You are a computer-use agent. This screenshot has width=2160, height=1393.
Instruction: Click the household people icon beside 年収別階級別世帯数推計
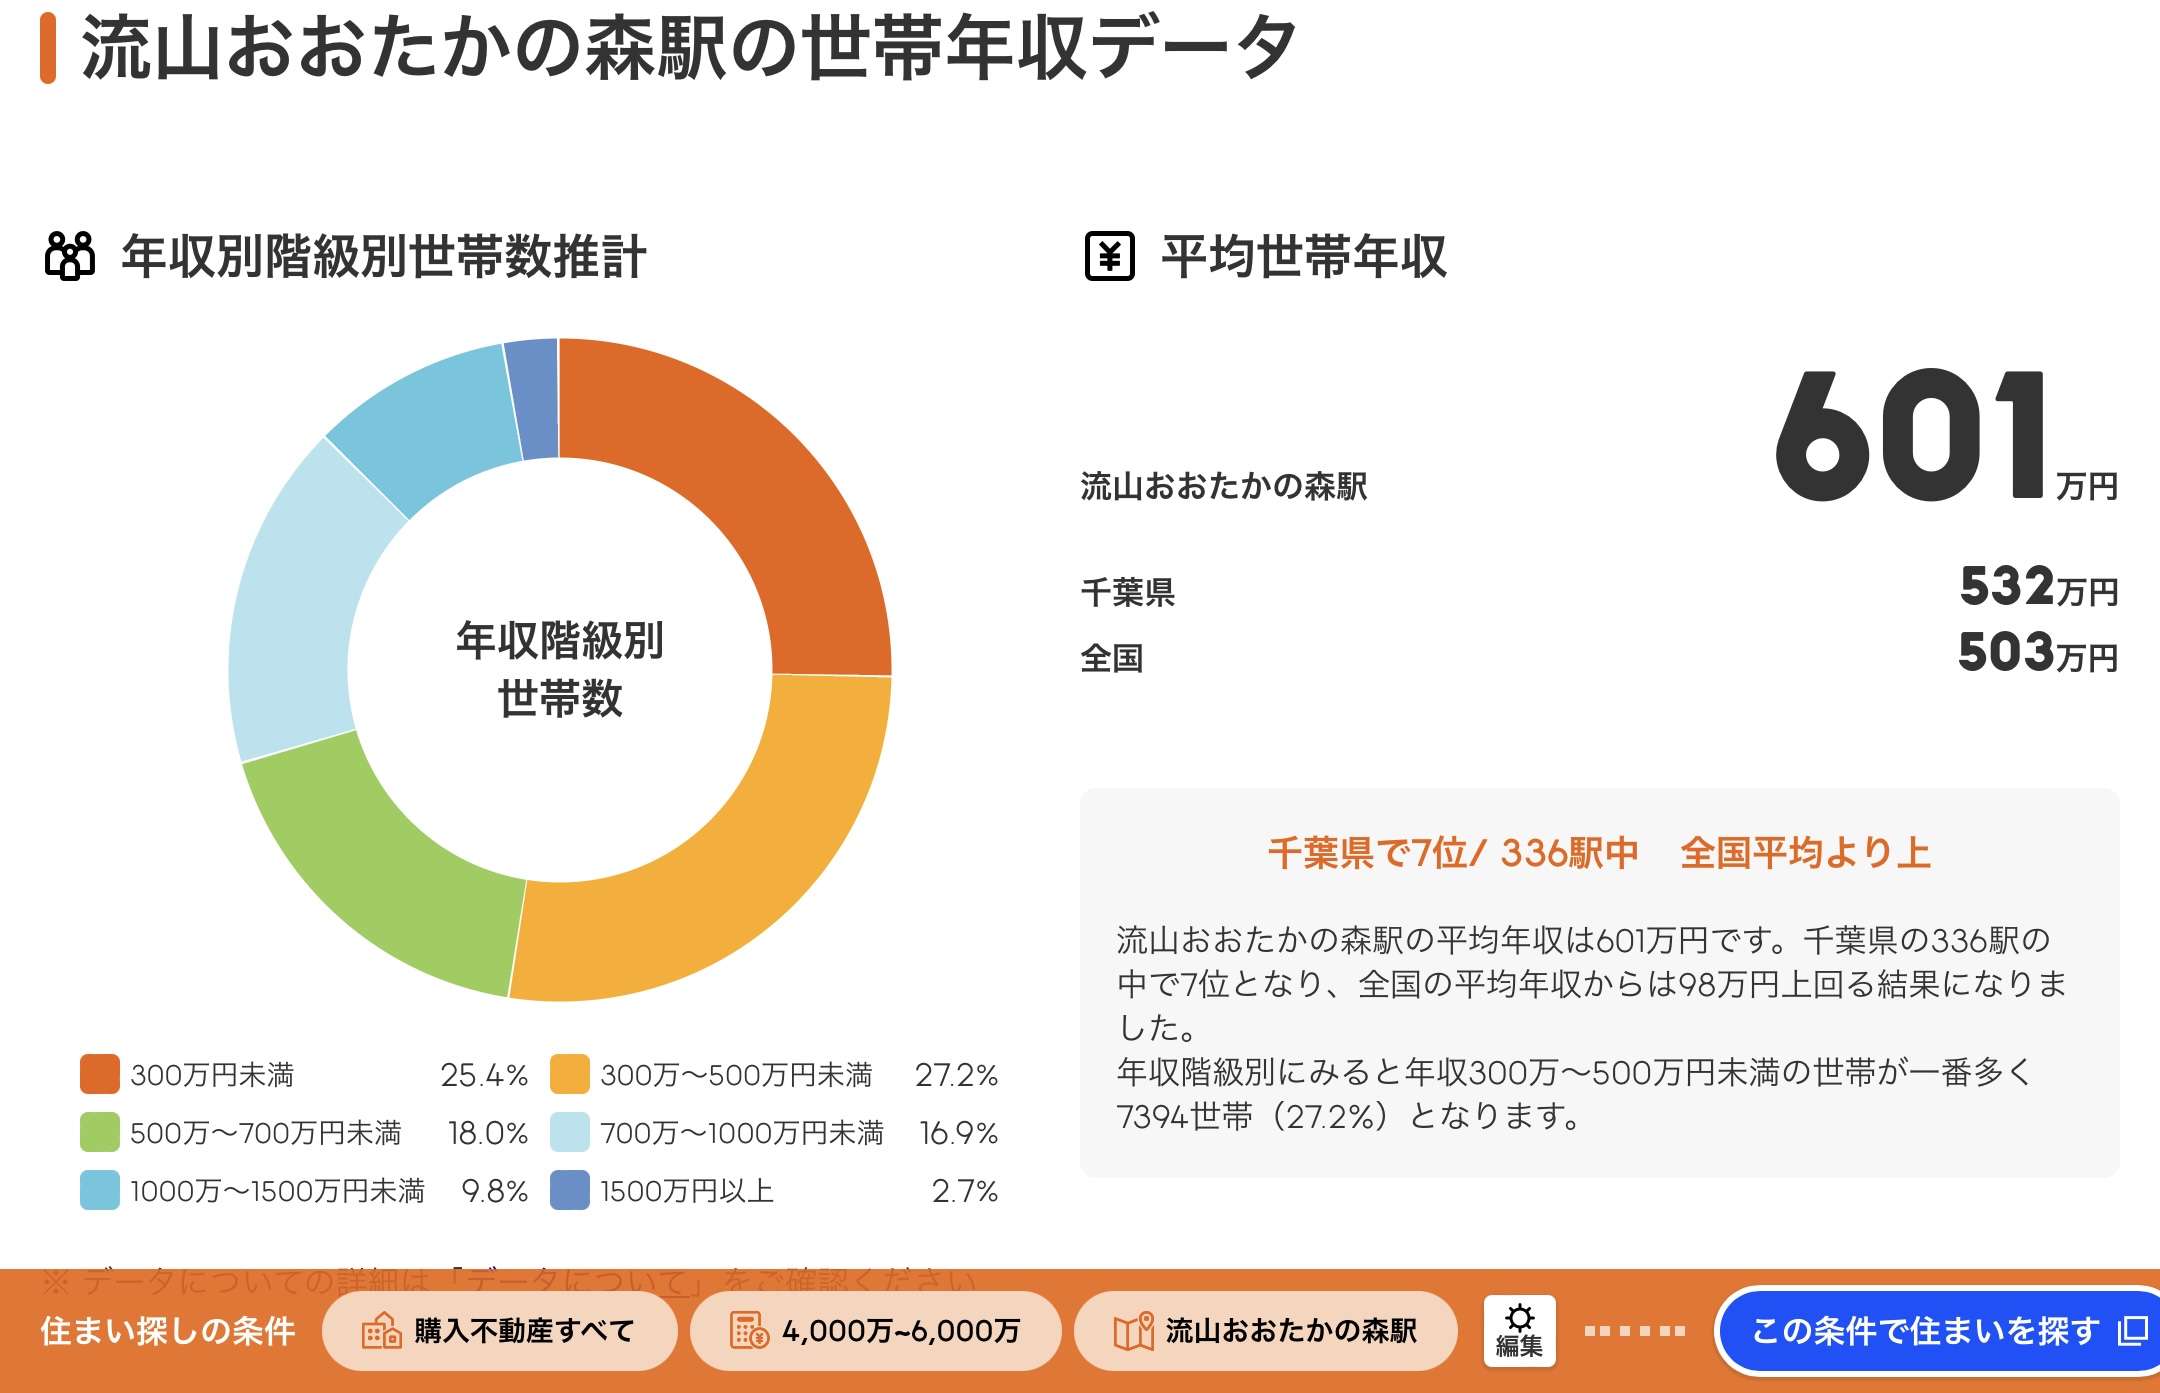click(70, 256)
